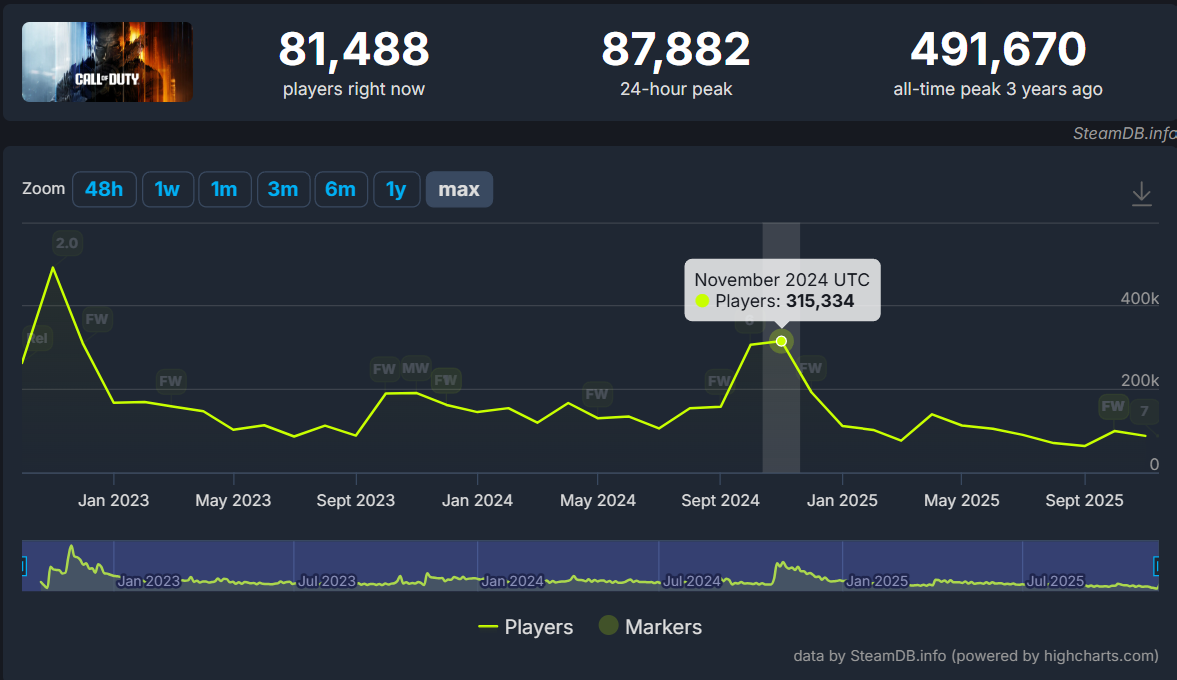Click the November 2024 data point
The image size is (1177, 680).
coord(781,341)
